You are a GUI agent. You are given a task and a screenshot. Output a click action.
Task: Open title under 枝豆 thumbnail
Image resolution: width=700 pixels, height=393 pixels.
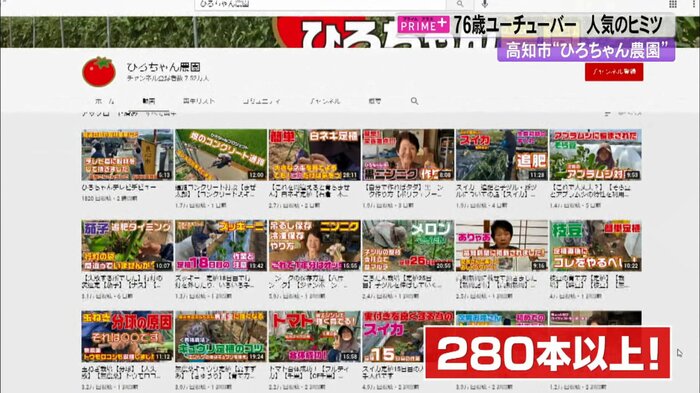click(x=589, y=281)
